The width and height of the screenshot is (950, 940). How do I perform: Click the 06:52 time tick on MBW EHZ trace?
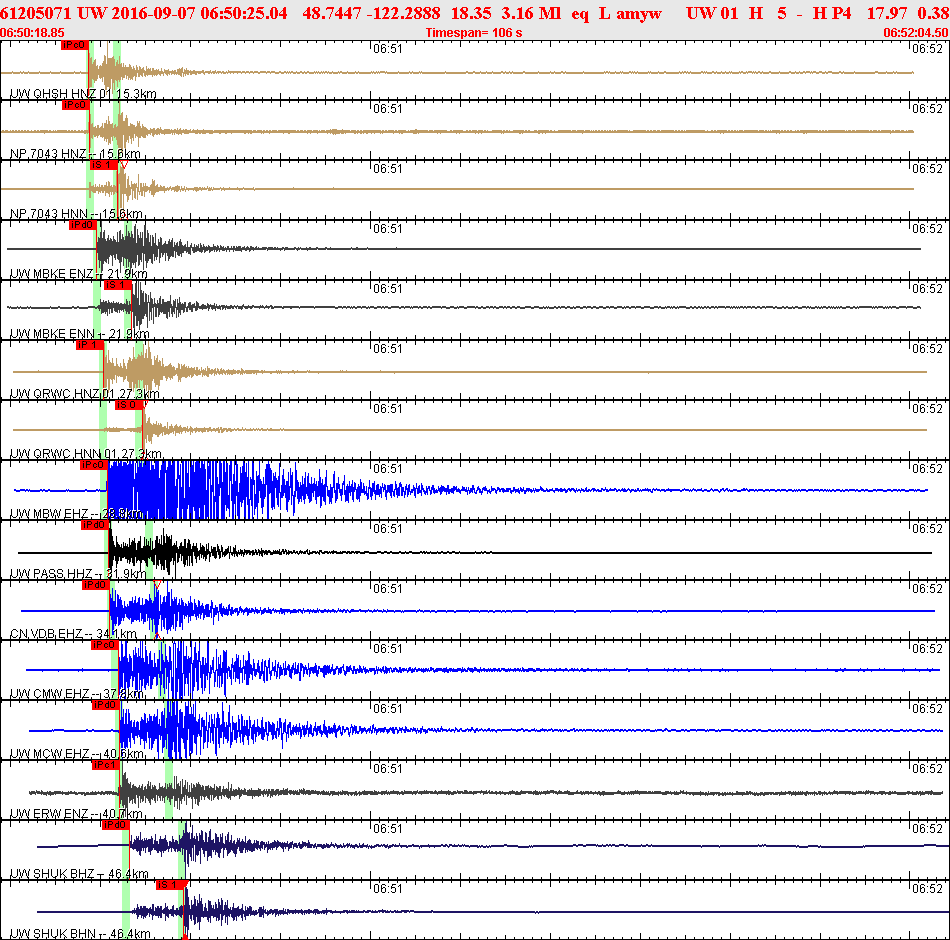928,469
